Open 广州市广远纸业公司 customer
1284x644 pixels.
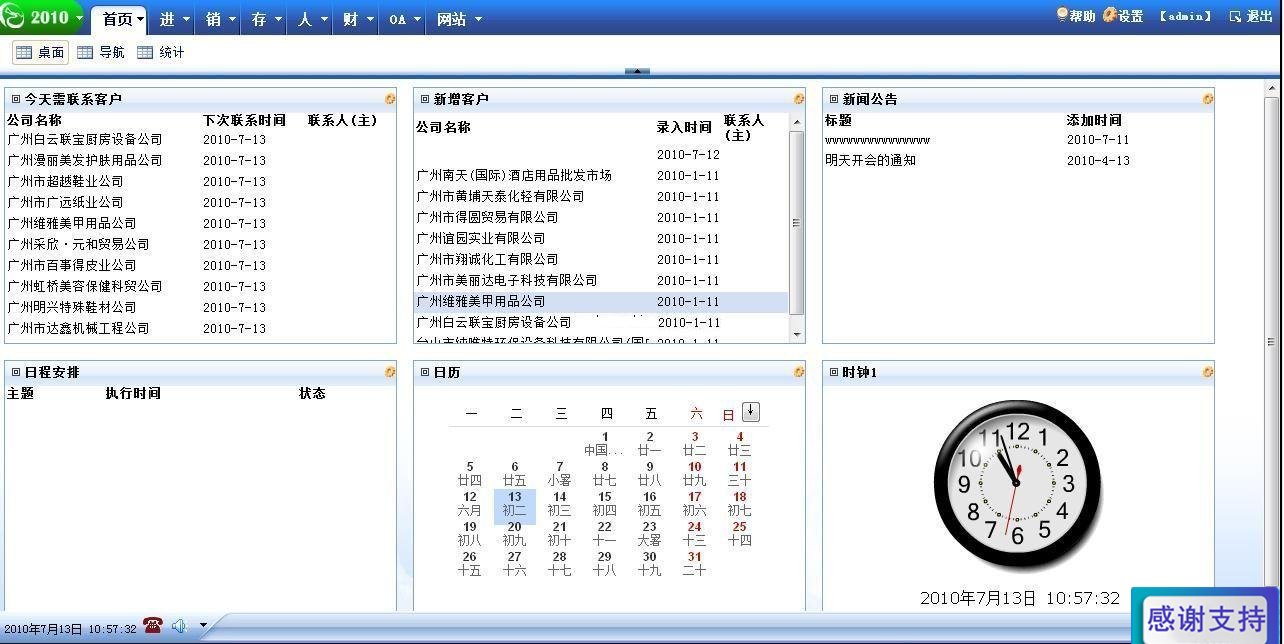(65, 202)
